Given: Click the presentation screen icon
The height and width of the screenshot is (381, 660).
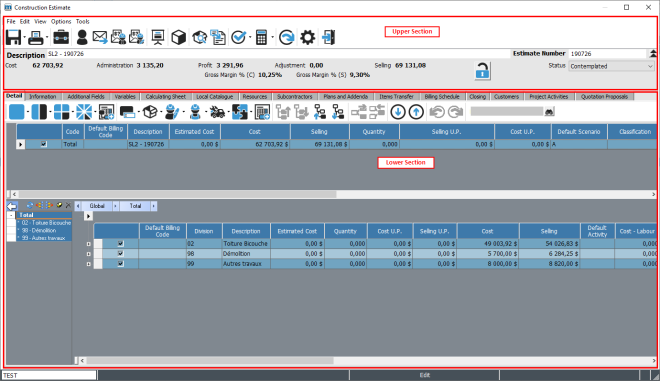Looking at the screenshot, I should [158, 37].
